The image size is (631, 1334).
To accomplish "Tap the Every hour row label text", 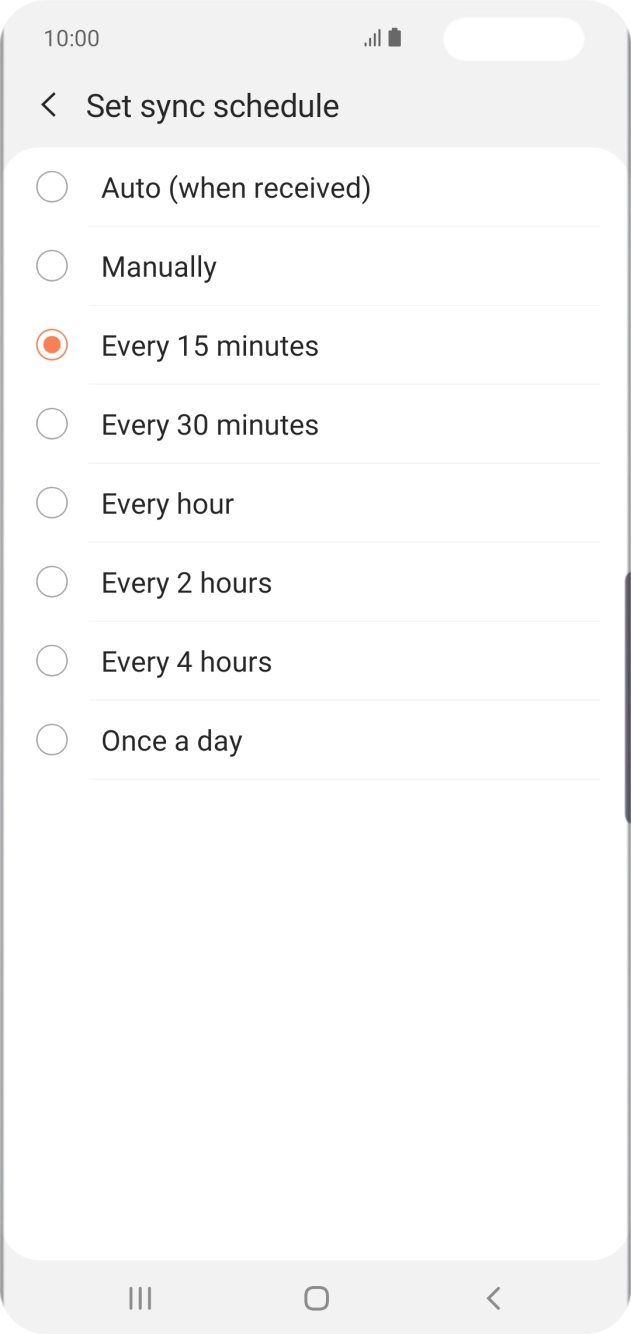I will 167,503.
